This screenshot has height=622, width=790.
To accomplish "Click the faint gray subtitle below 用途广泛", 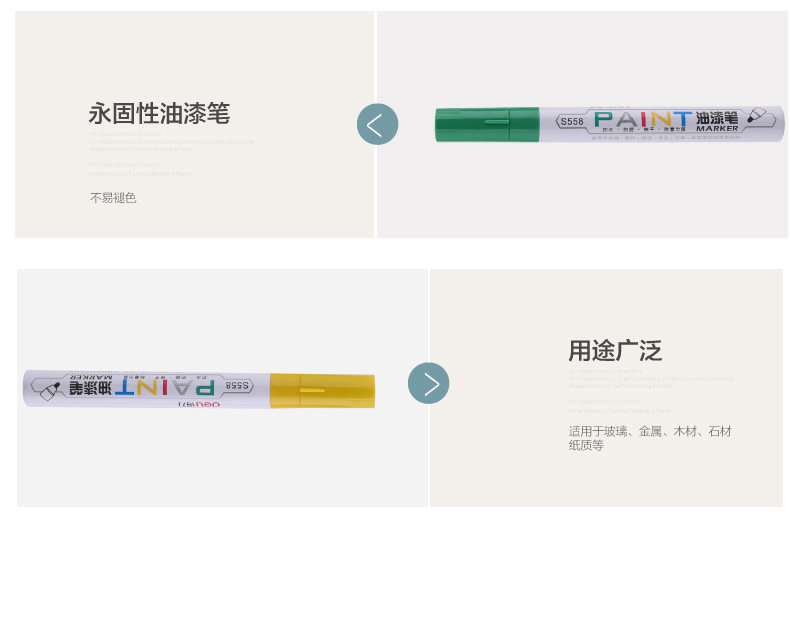I will [651, 379].
